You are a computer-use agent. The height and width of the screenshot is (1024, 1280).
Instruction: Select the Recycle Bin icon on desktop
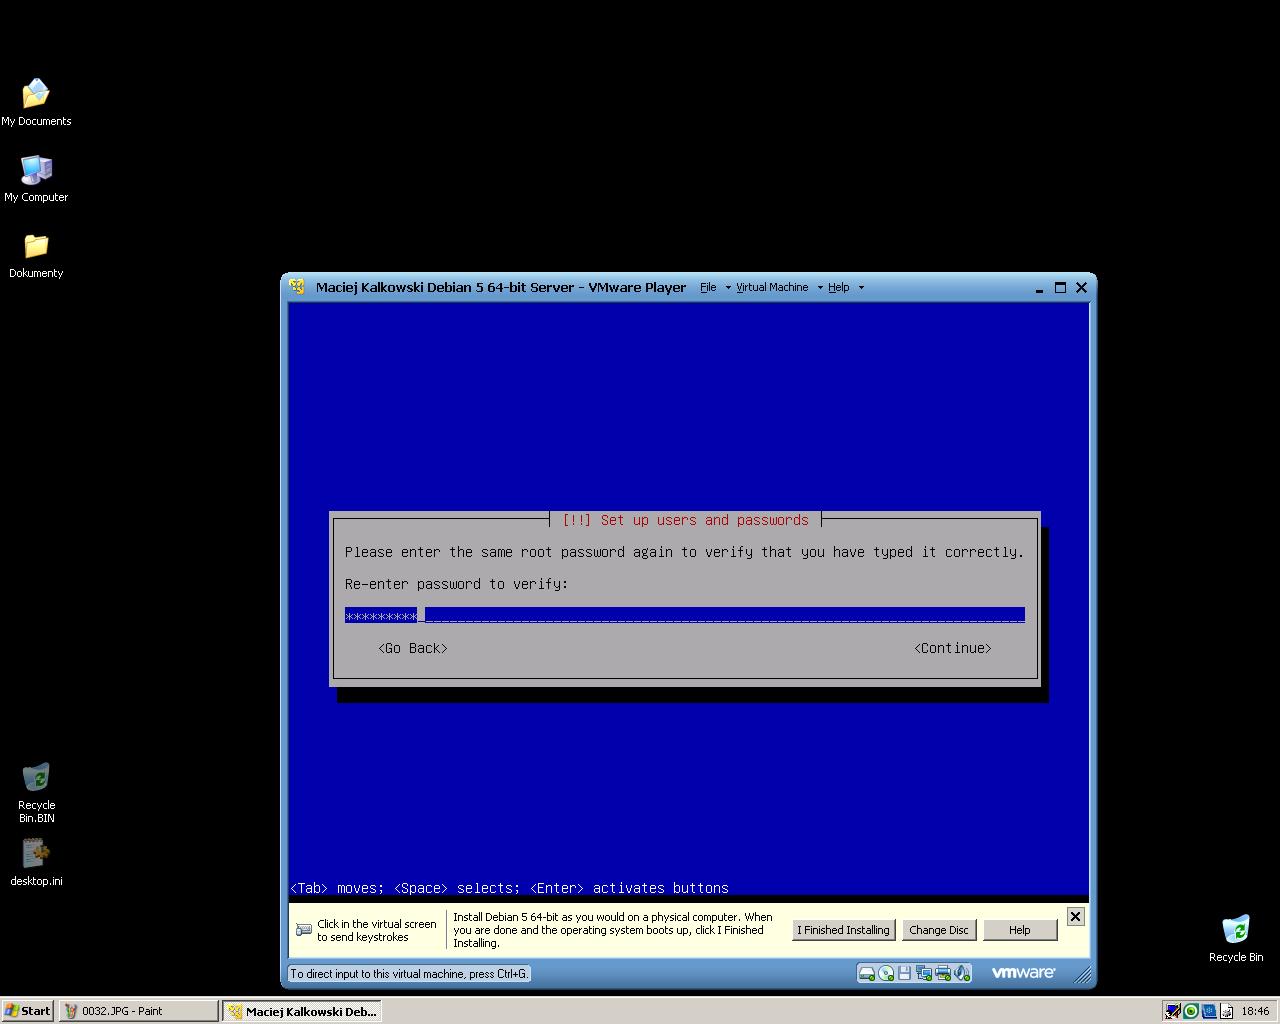[1236, 939]
